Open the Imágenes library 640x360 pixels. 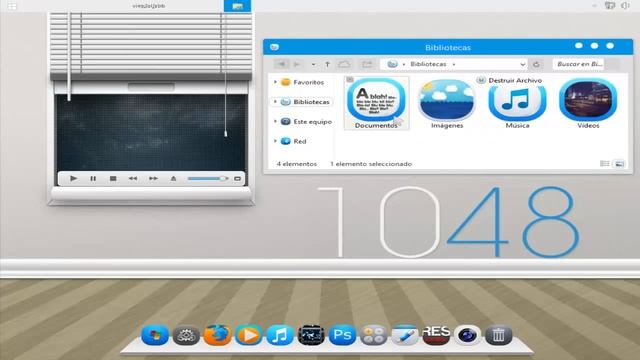coord(447,104)
